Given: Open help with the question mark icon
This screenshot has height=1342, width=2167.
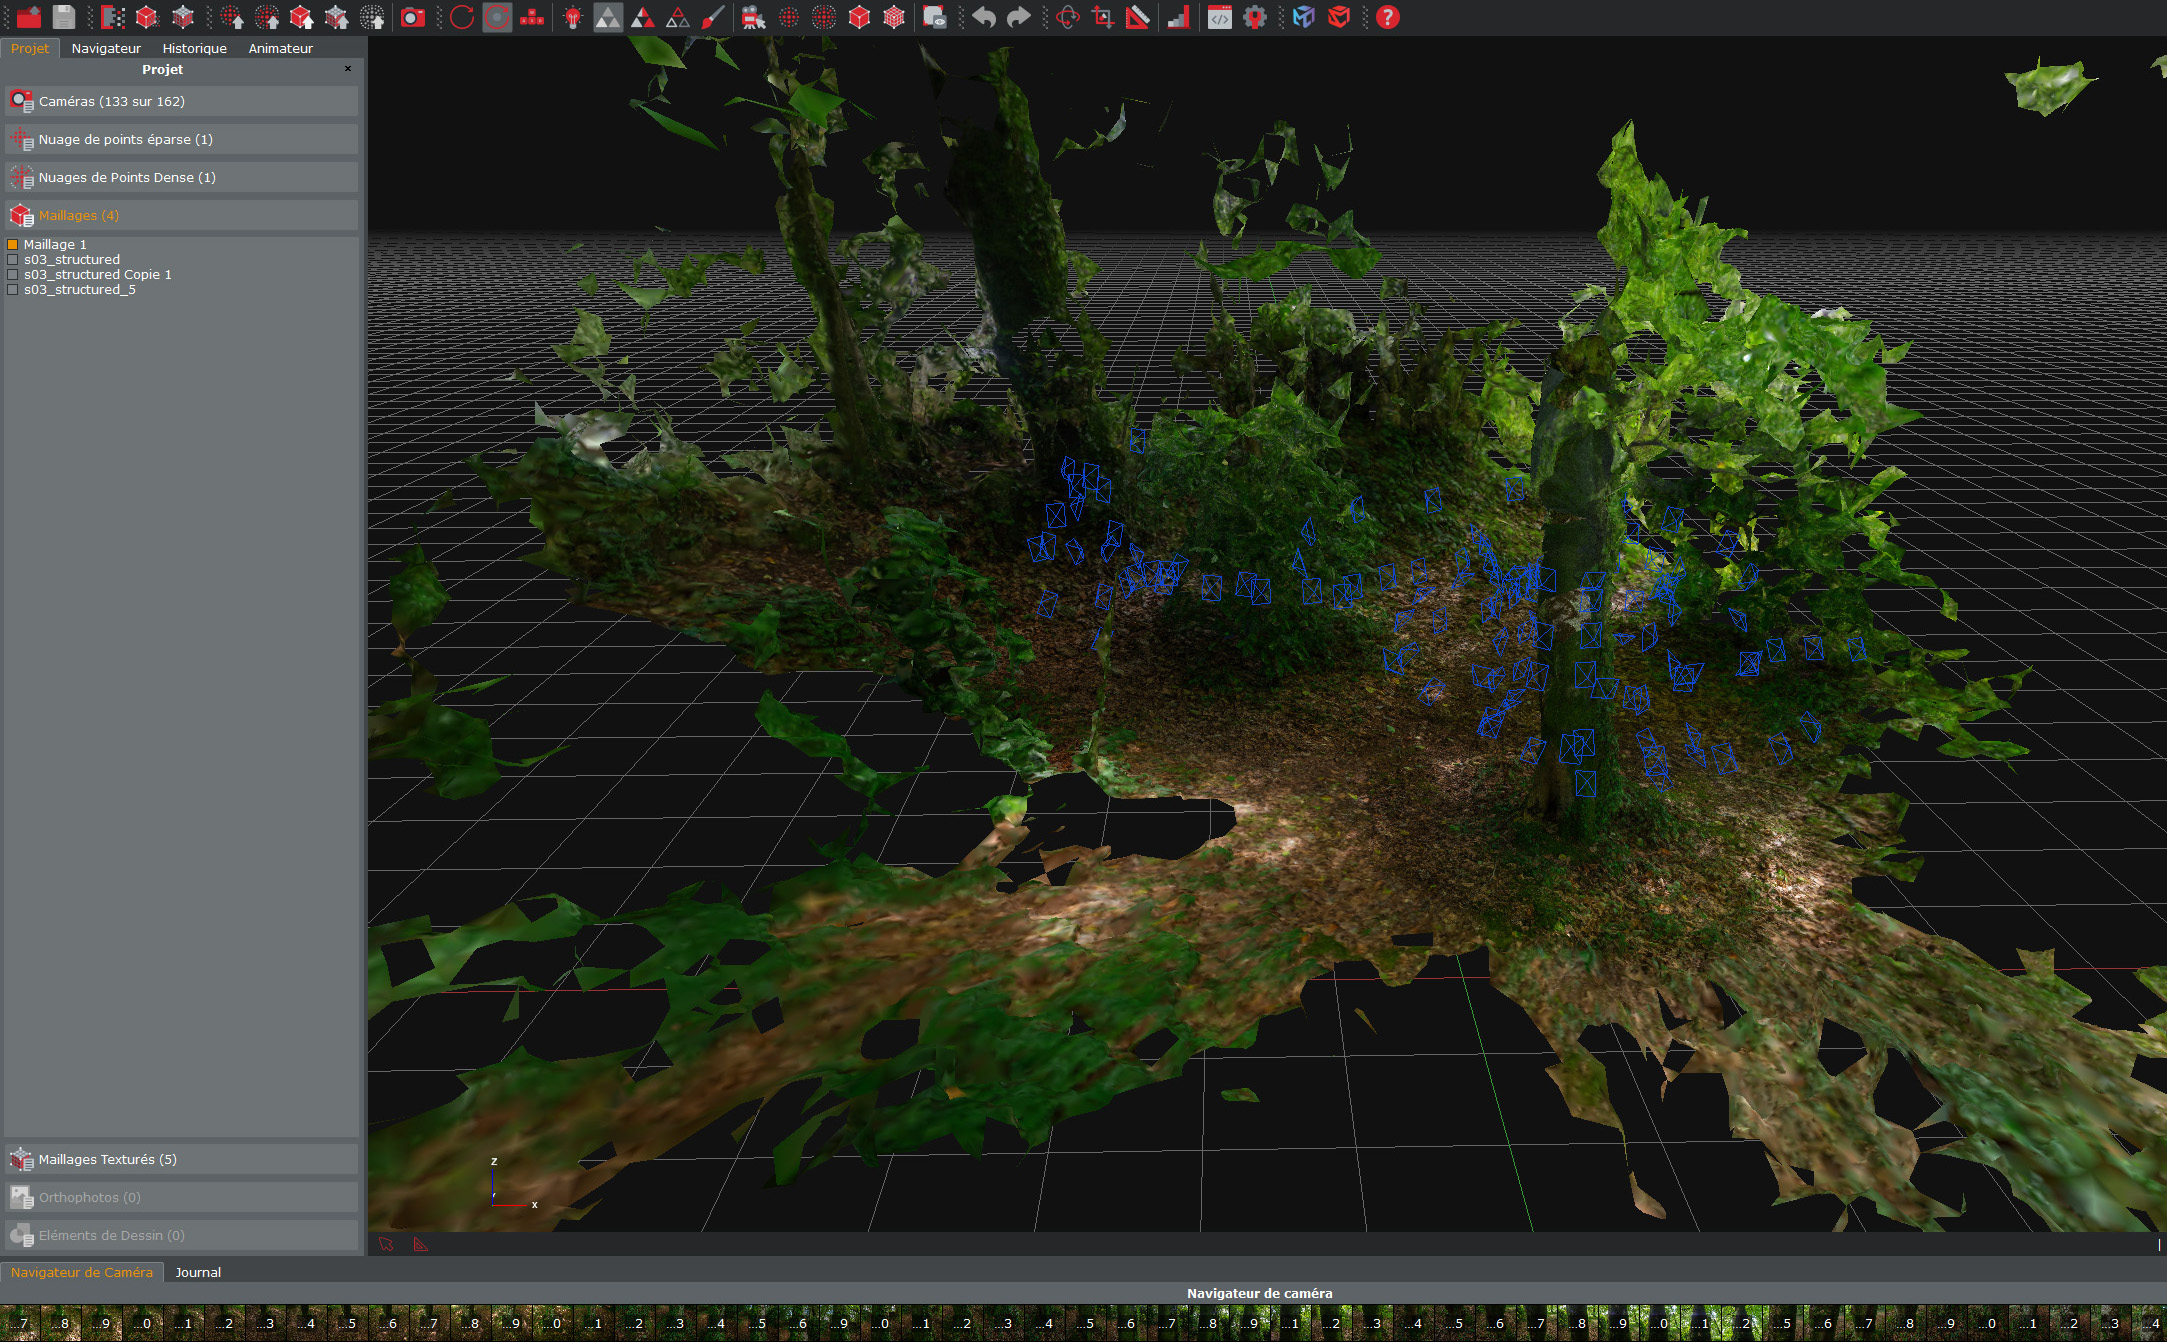Looking at the screenshot, I should (x=1387, y=17).
